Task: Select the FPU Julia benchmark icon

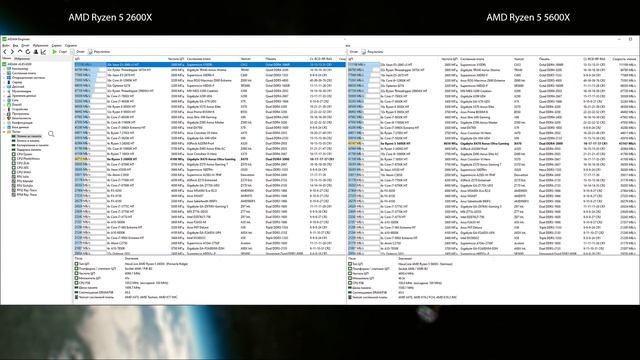Action: [13, 177]
